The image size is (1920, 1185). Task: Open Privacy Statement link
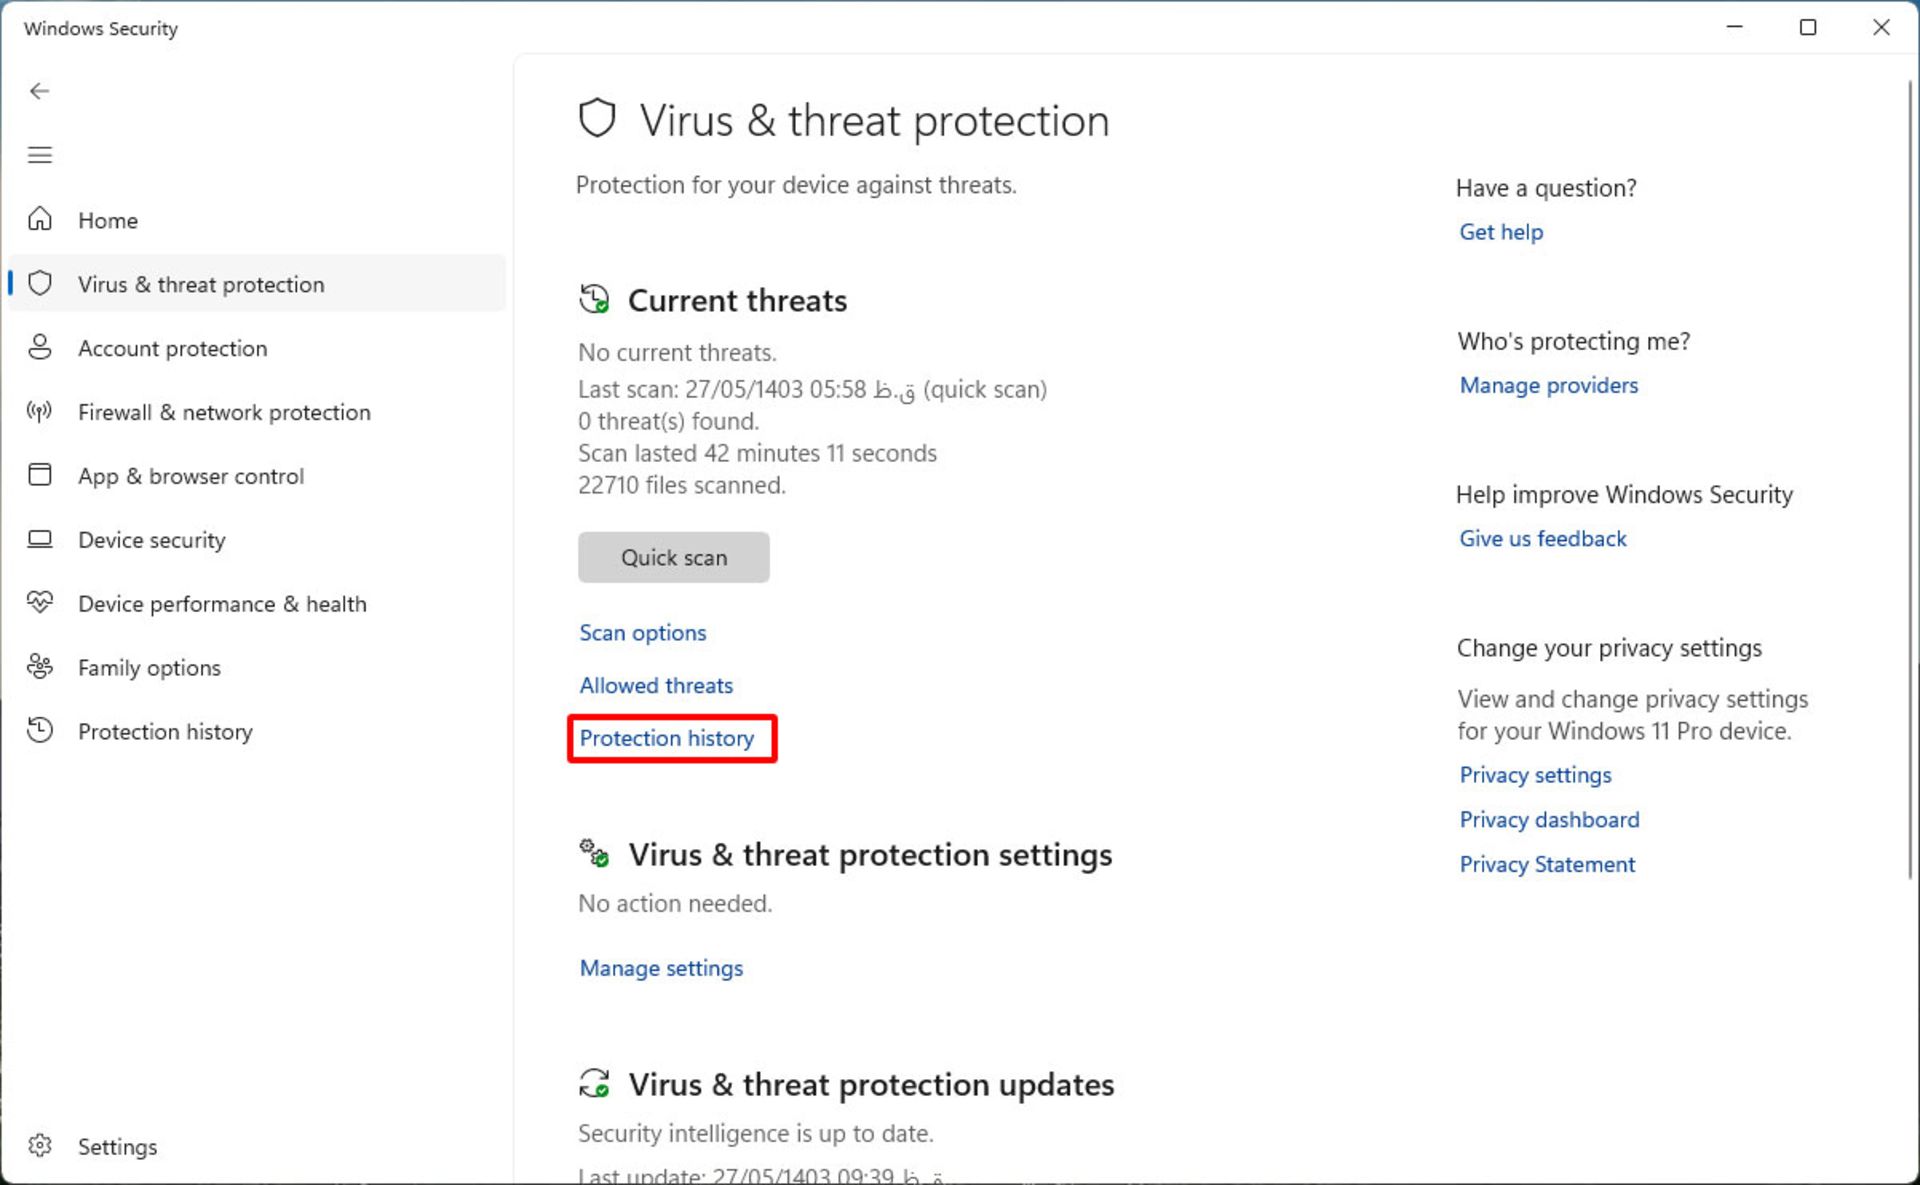point(1547,864)
